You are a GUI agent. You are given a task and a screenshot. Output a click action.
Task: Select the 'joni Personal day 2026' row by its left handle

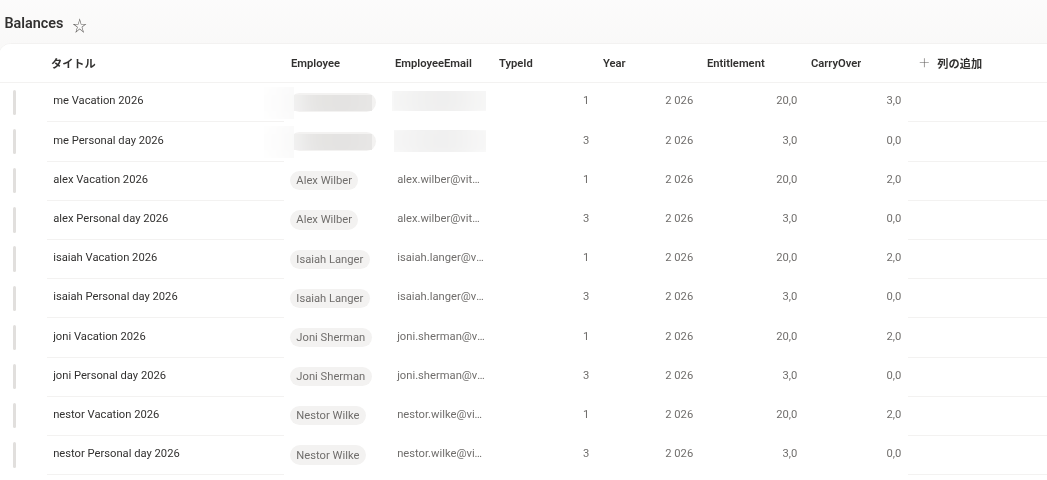tap(14, 377)
